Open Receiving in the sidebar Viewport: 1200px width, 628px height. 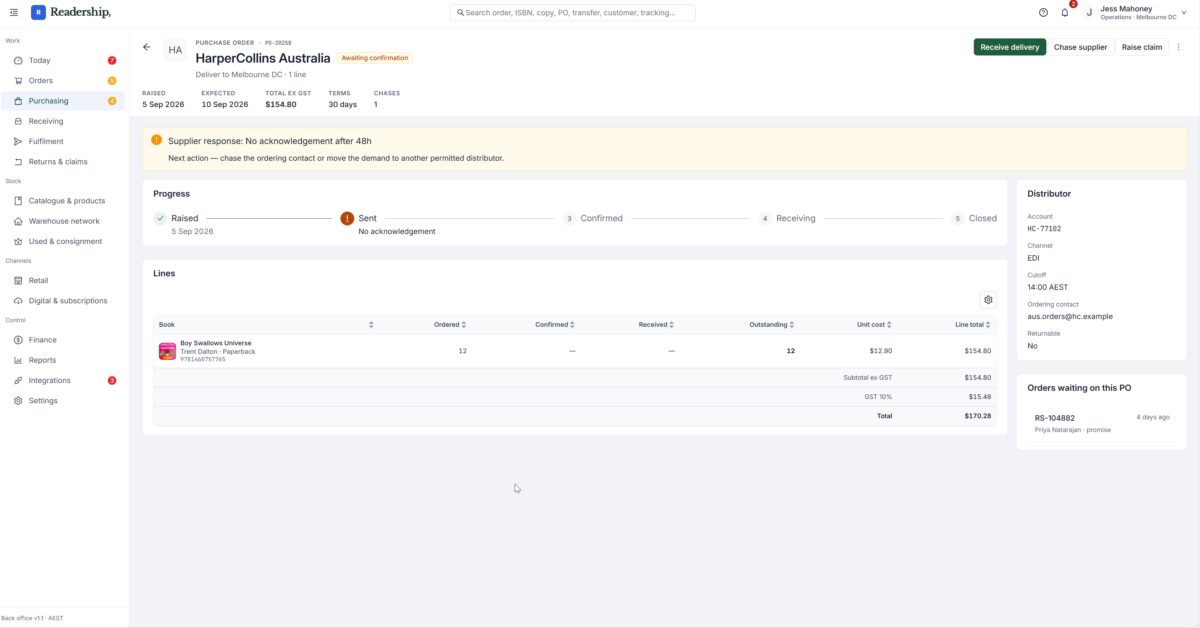pyautogui.click(x=62, y=121)
